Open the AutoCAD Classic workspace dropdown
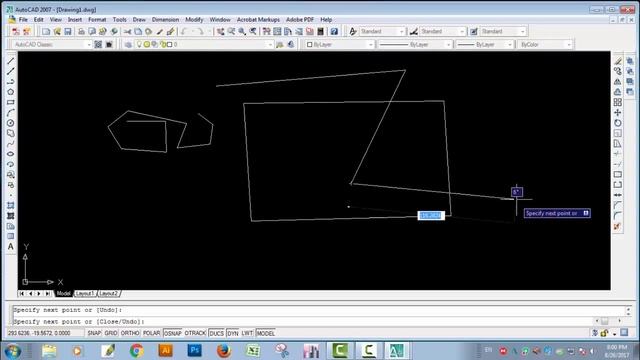 point(52,44)
